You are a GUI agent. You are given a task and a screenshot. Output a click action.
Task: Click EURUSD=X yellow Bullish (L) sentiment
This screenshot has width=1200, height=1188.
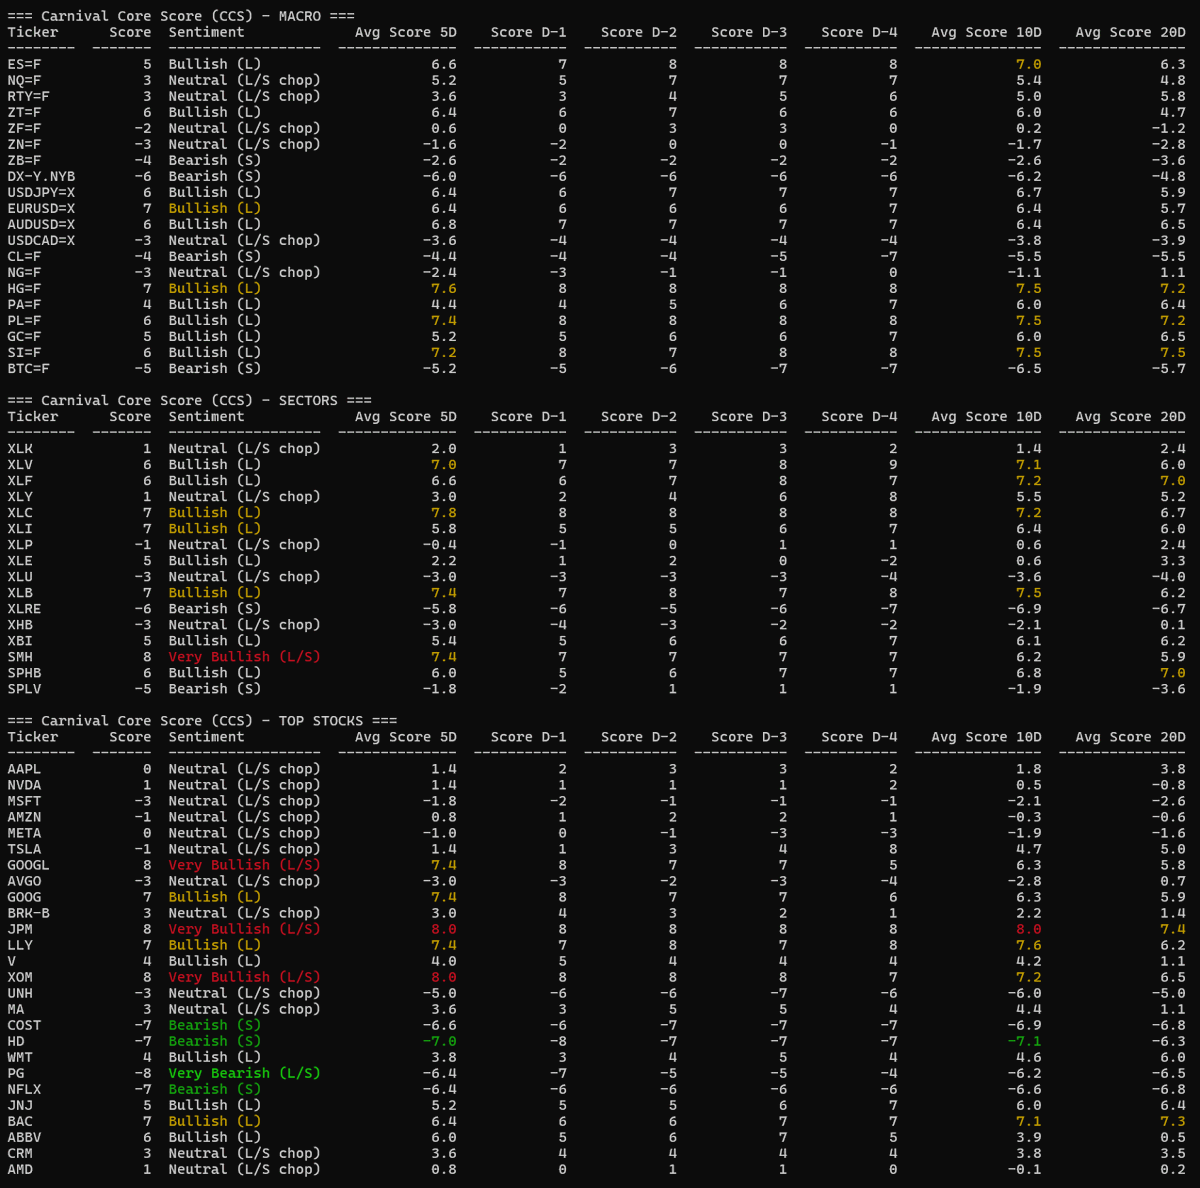pyautogui.click(x=214, y=208)
